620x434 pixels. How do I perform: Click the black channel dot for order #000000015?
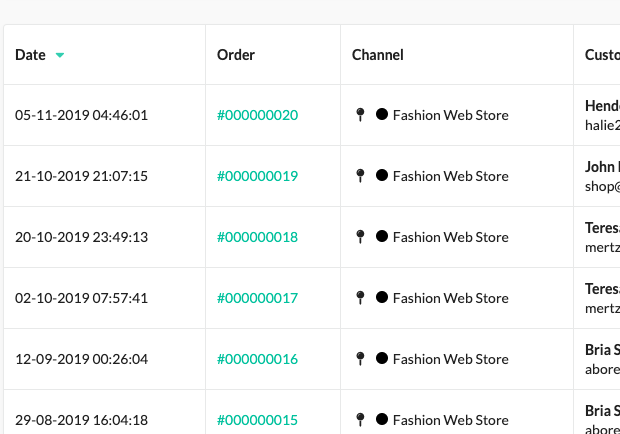382,419
